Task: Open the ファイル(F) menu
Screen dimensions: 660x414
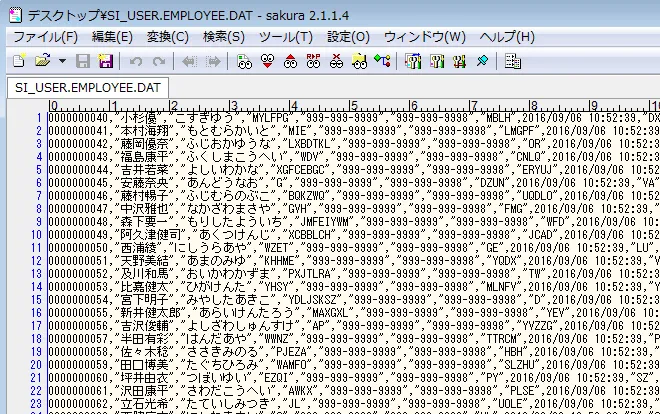Action: tap(46, 37)
